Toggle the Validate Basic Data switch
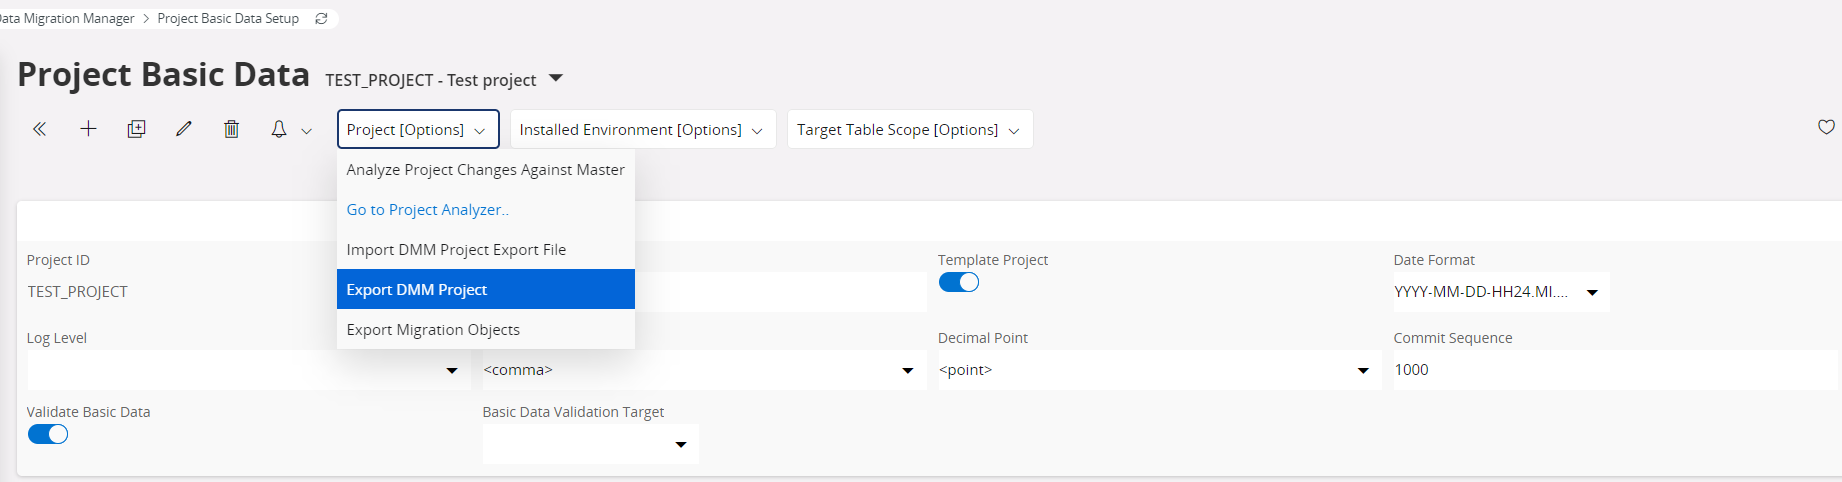 coord(48,434)
